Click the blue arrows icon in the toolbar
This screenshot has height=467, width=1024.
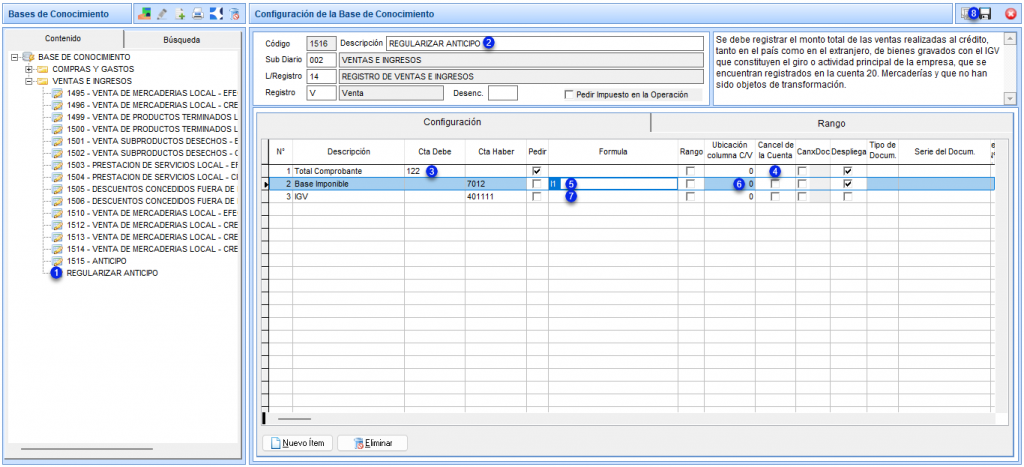(x=216, y=13)
